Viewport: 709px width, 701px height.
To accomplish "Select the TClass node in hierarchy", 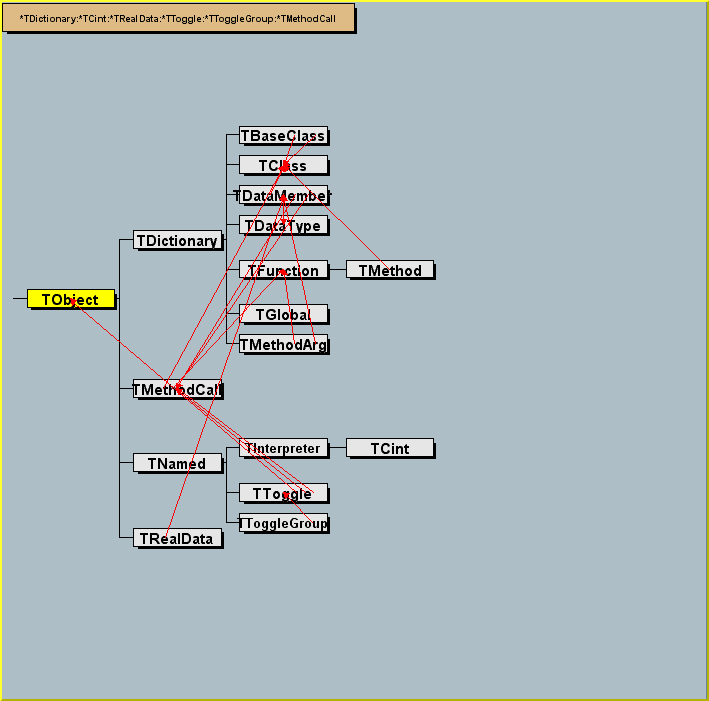I will point(283,166).
